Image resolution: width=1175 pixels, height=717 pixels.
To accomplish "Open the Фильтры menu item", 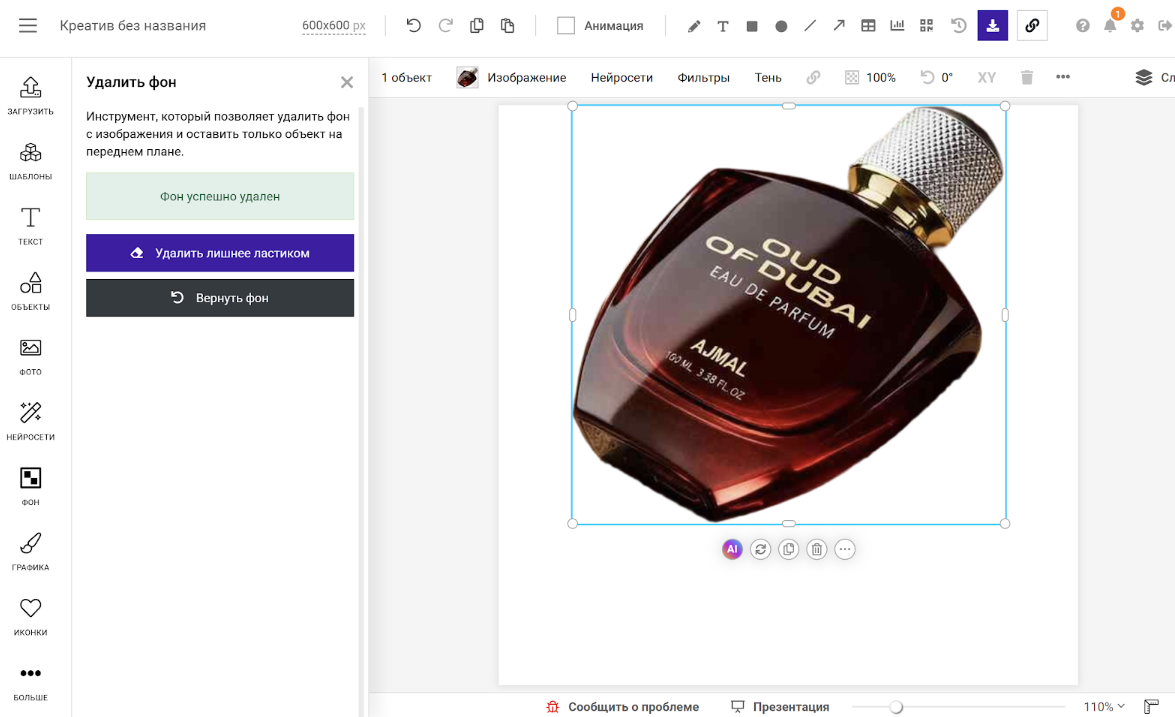I will (x=703, y=77).
